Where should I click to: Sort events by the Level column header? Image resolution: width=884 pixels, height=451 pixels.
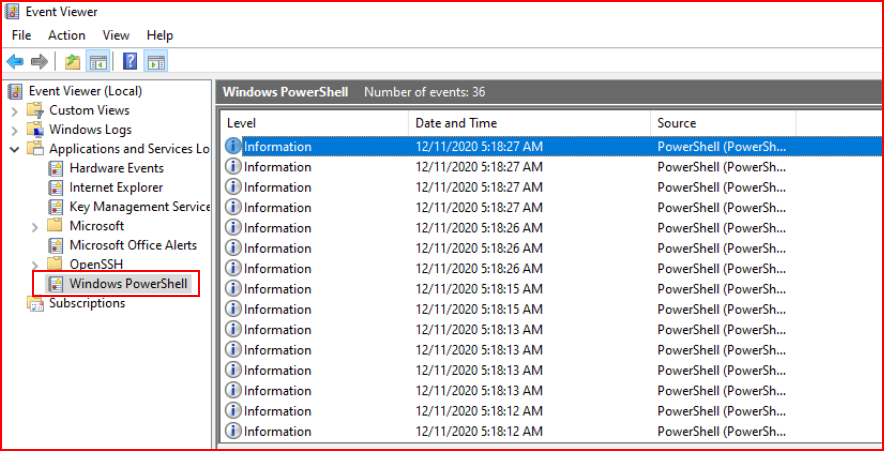click(314, 123)
